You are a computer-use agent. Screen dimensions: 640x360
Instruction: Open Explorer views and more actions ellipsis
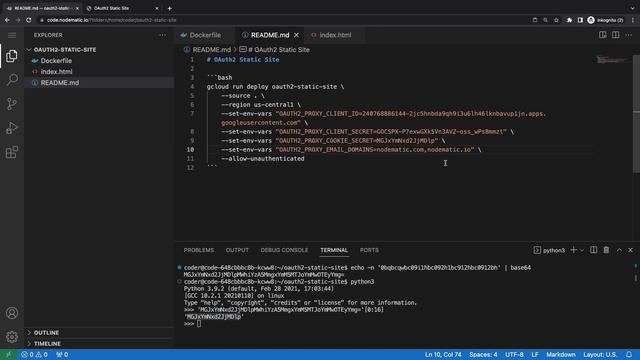162,35
